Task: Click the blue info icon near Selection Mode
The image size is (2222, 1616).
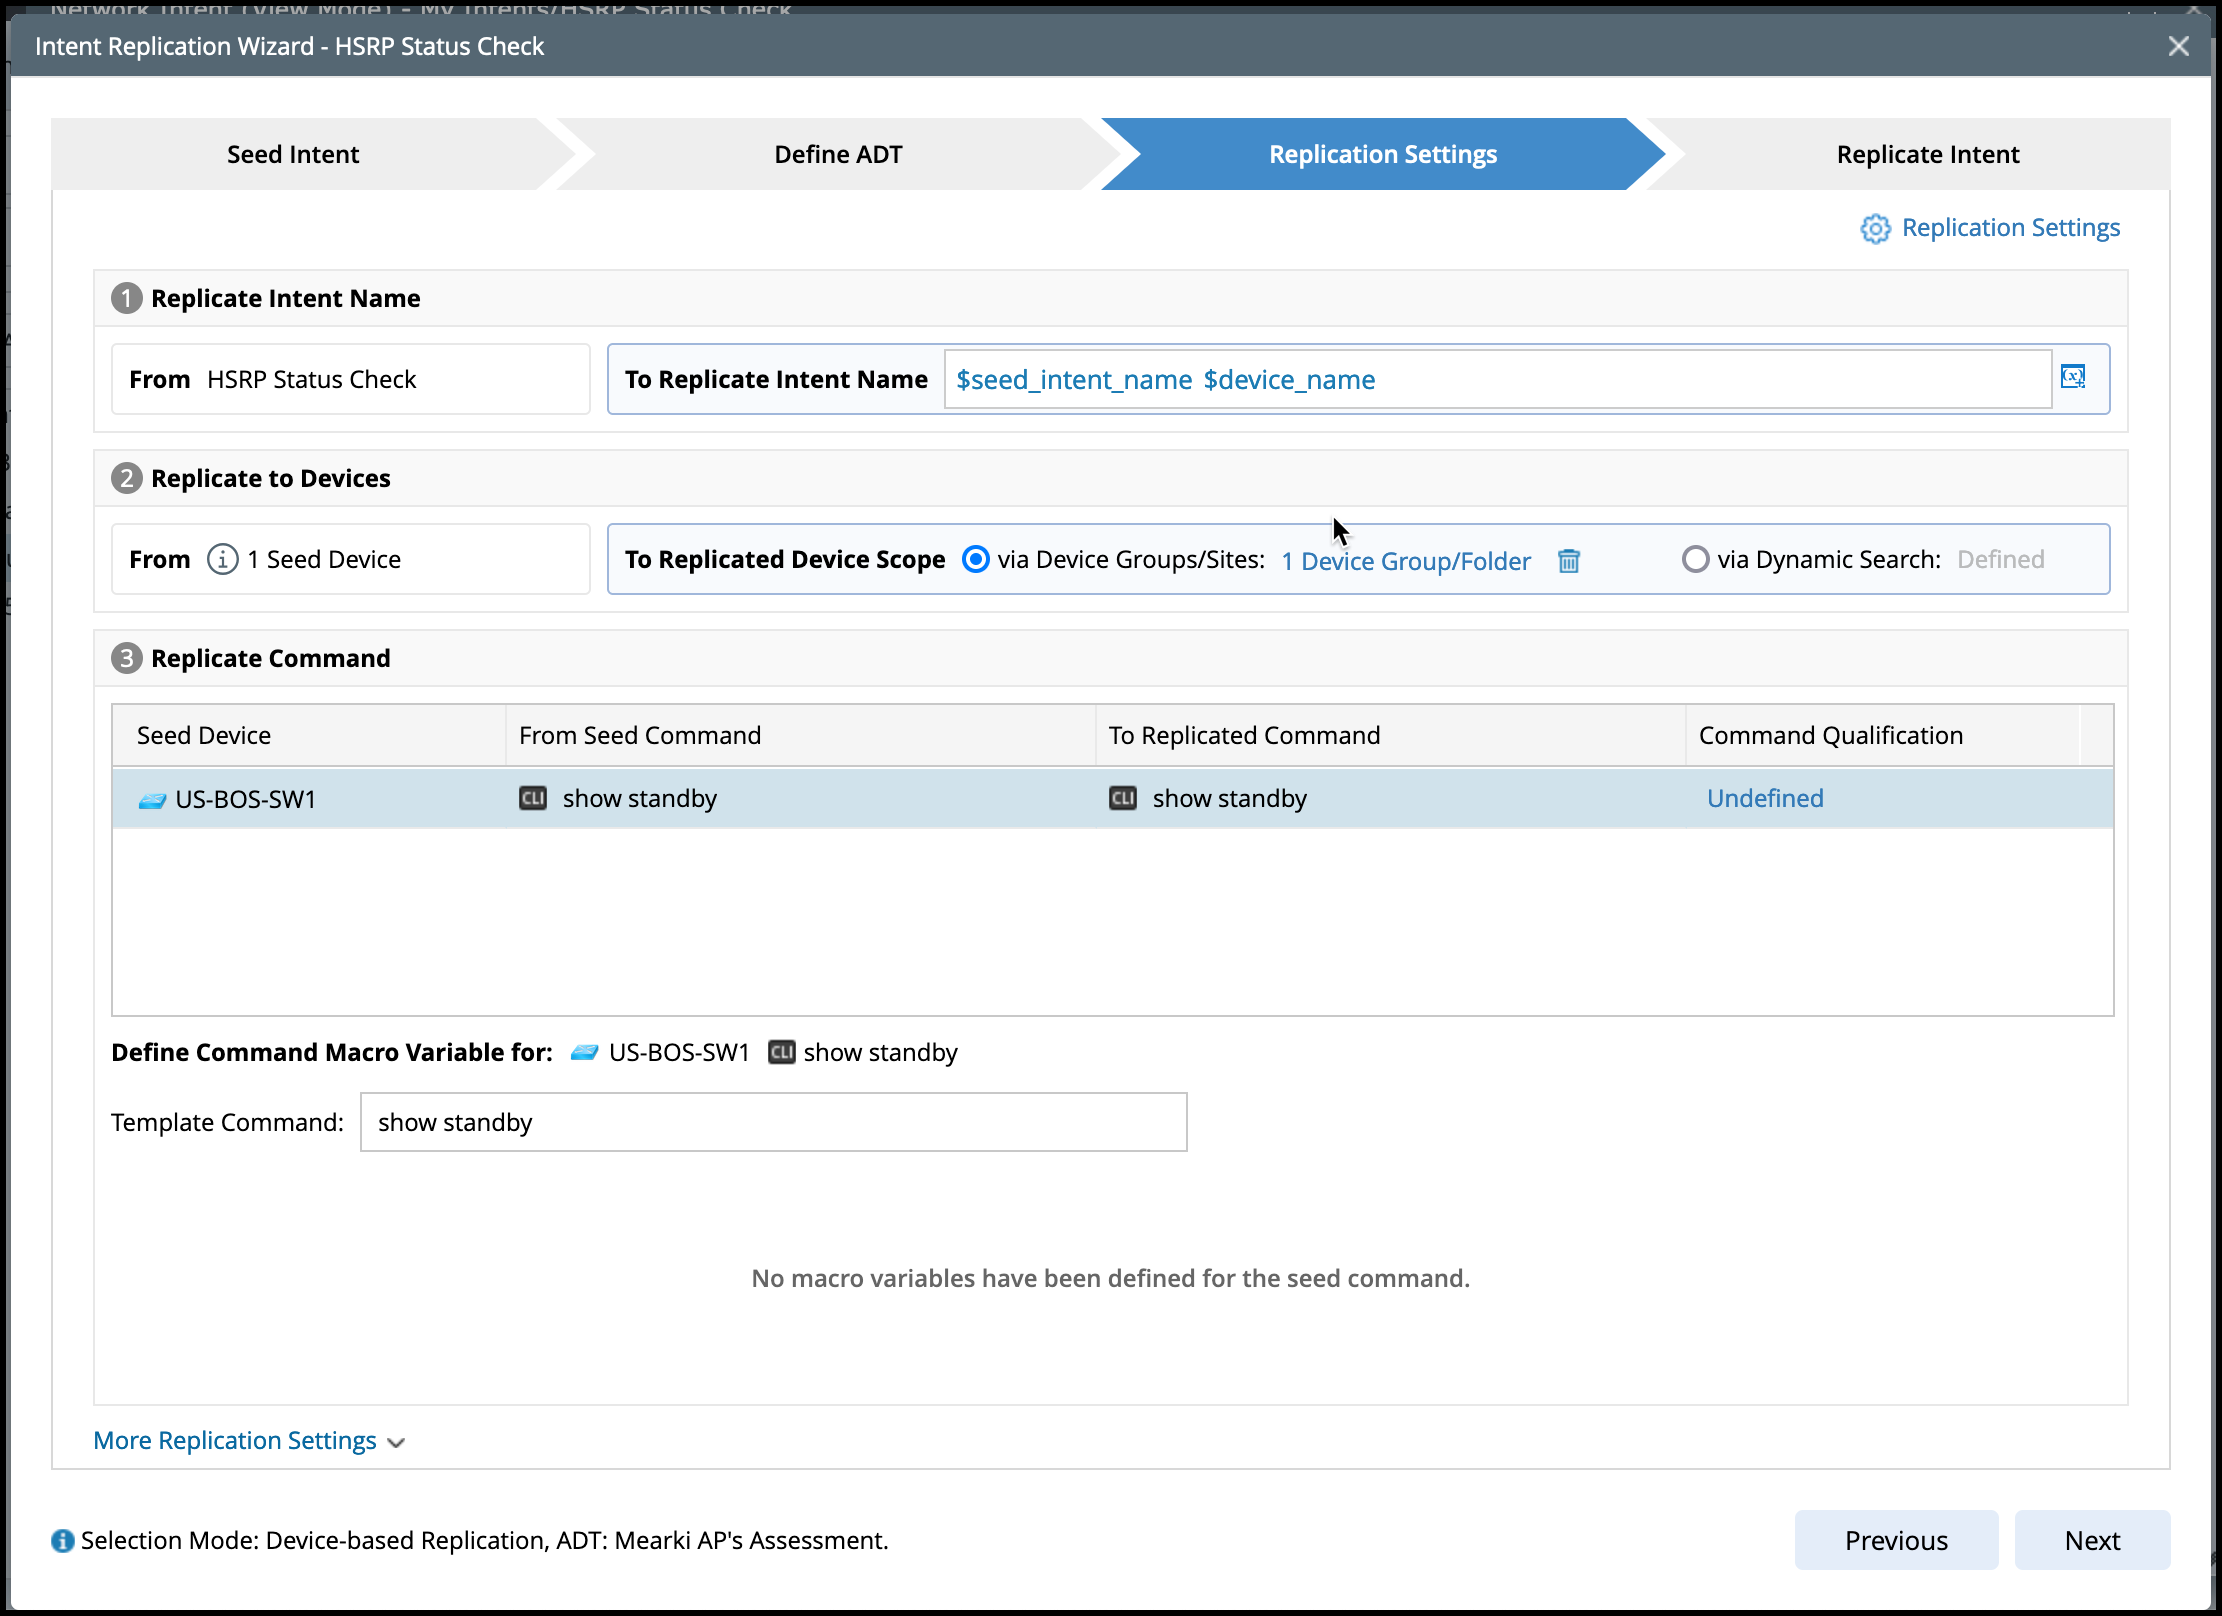Action: coord(63,1541)
